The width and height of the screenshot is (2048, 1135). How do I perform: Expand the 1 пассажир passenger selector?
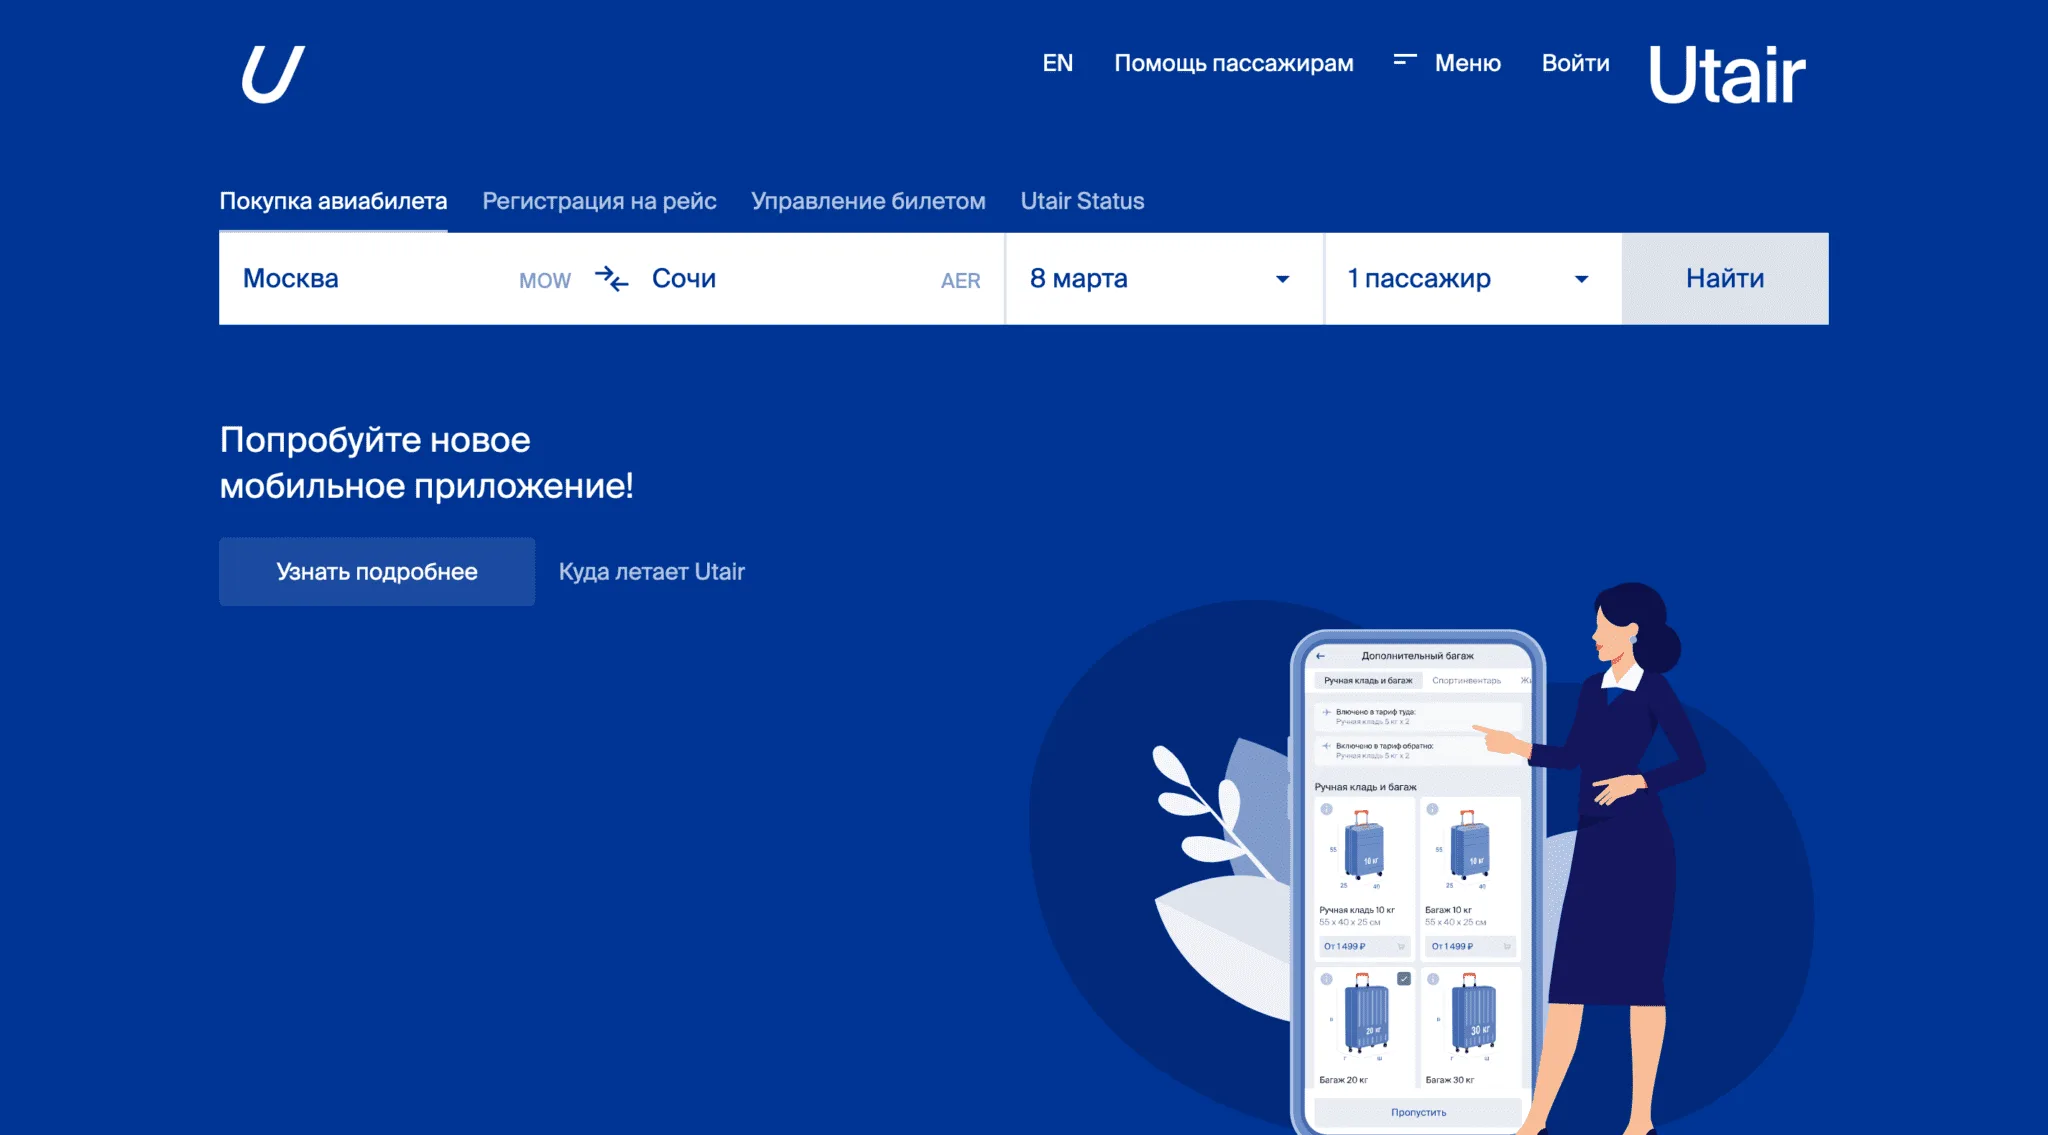[x=1473, y=279]
